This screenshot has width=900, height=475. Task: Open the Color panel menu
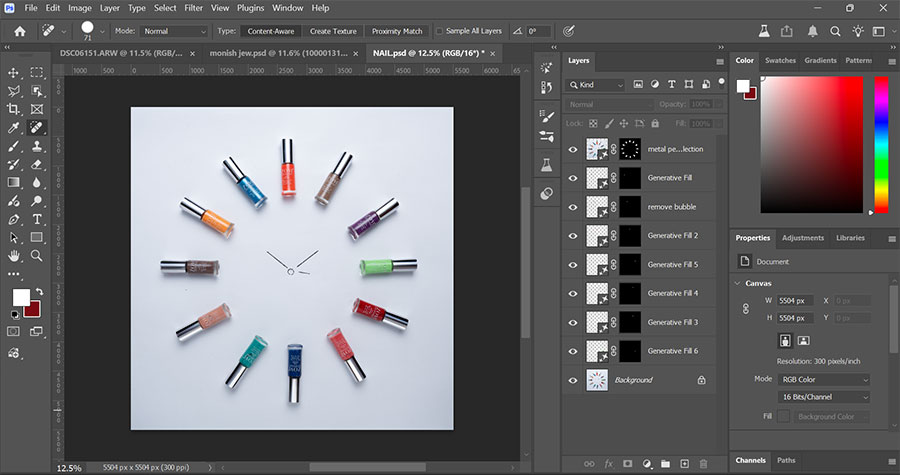[891, 61]
